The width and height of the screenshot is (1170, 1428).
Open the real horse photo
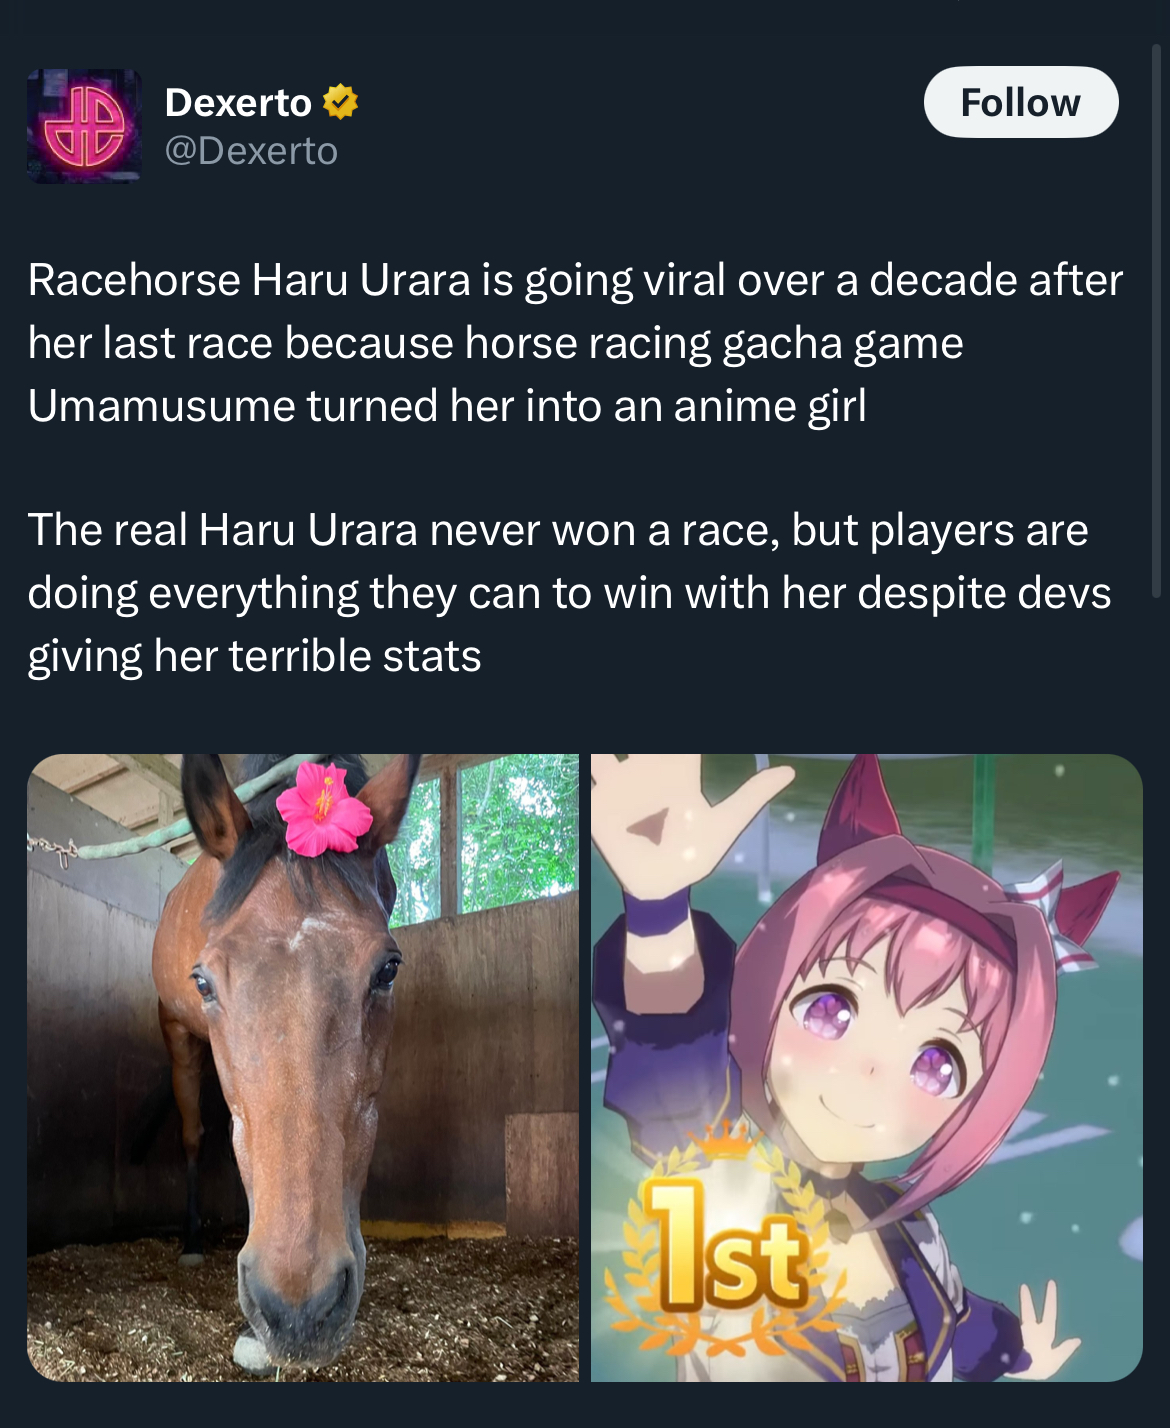(303, 1068)
